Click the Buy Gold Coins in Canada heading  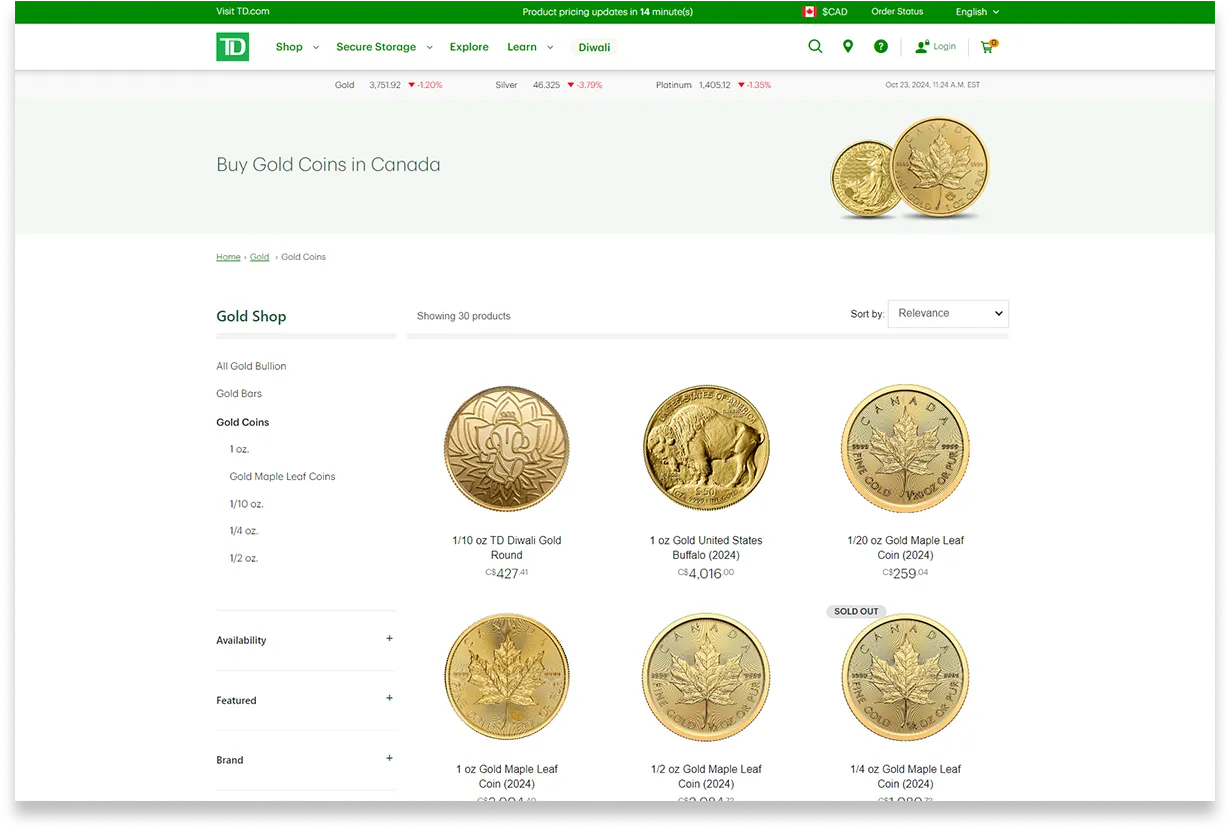pyautogui.click(x=328, y=165)
